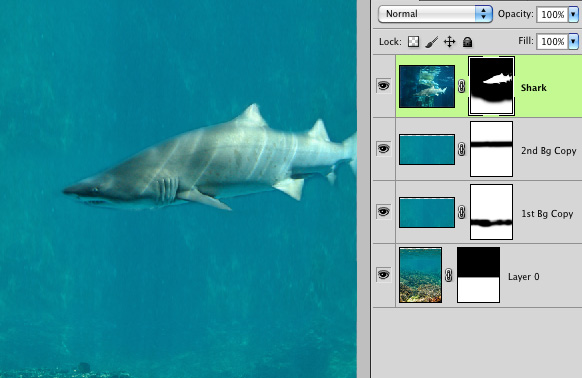Open the Fill slider arrow
582x378 pixels.
573,41
